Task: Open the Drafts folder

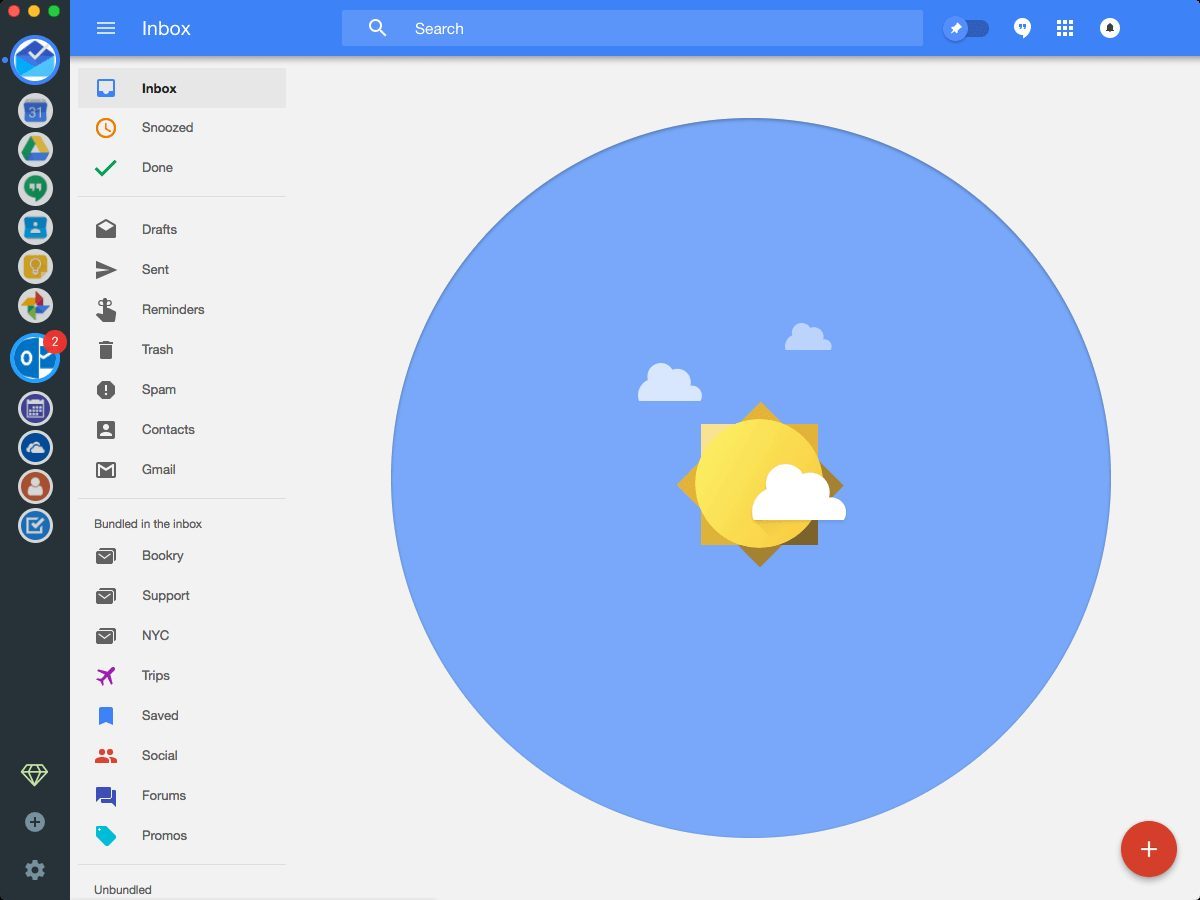Action: (x=182, y=230)
